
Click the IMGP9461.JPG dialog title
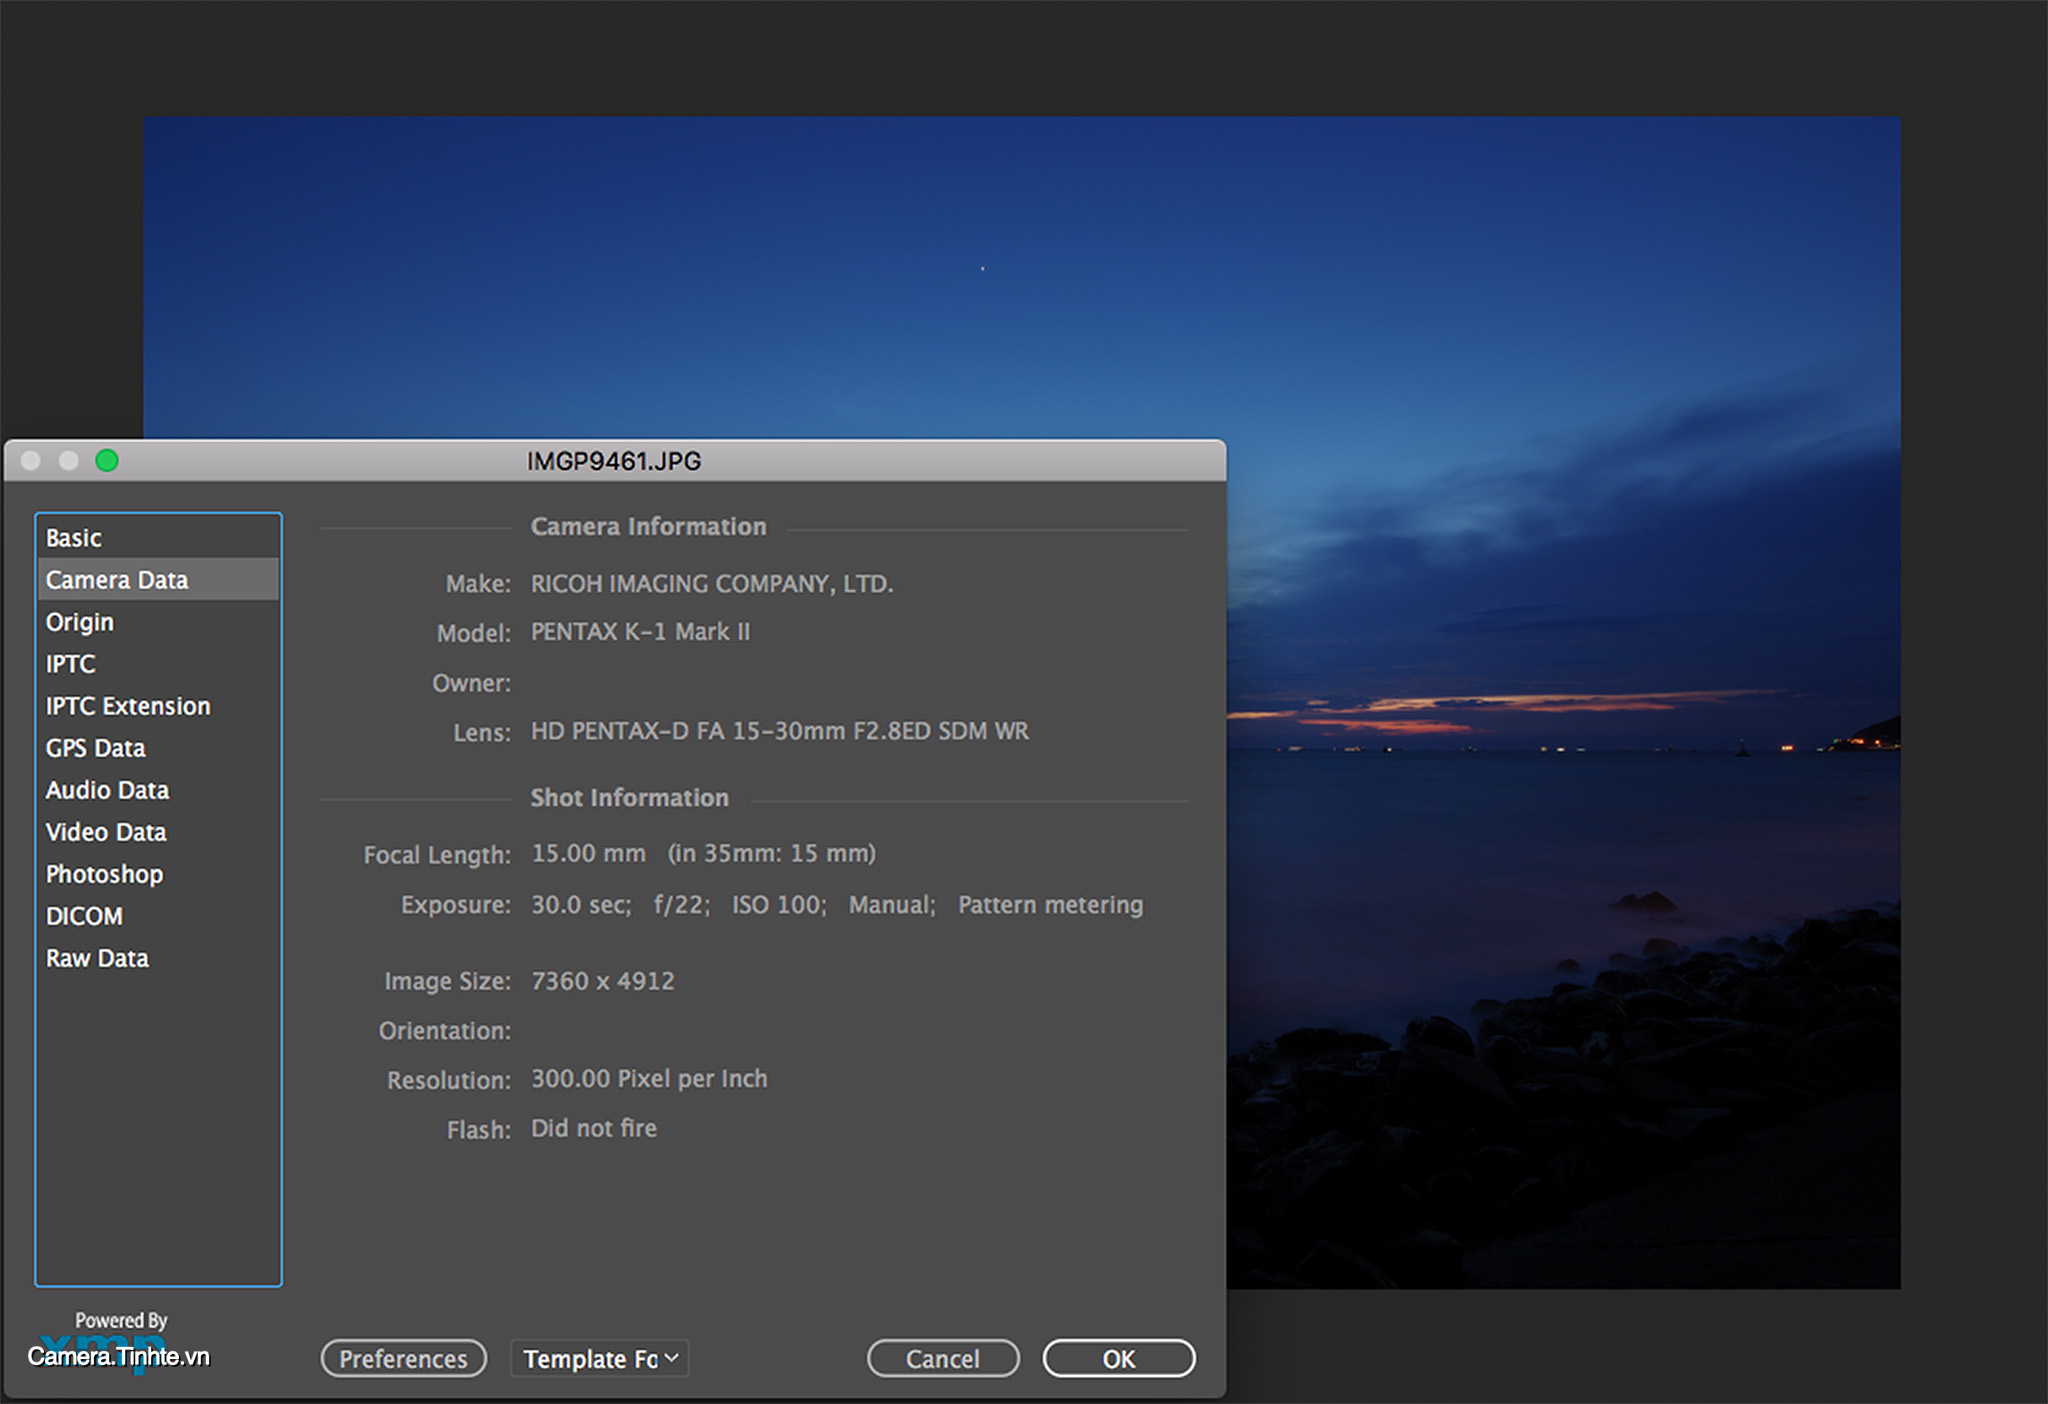614,461
